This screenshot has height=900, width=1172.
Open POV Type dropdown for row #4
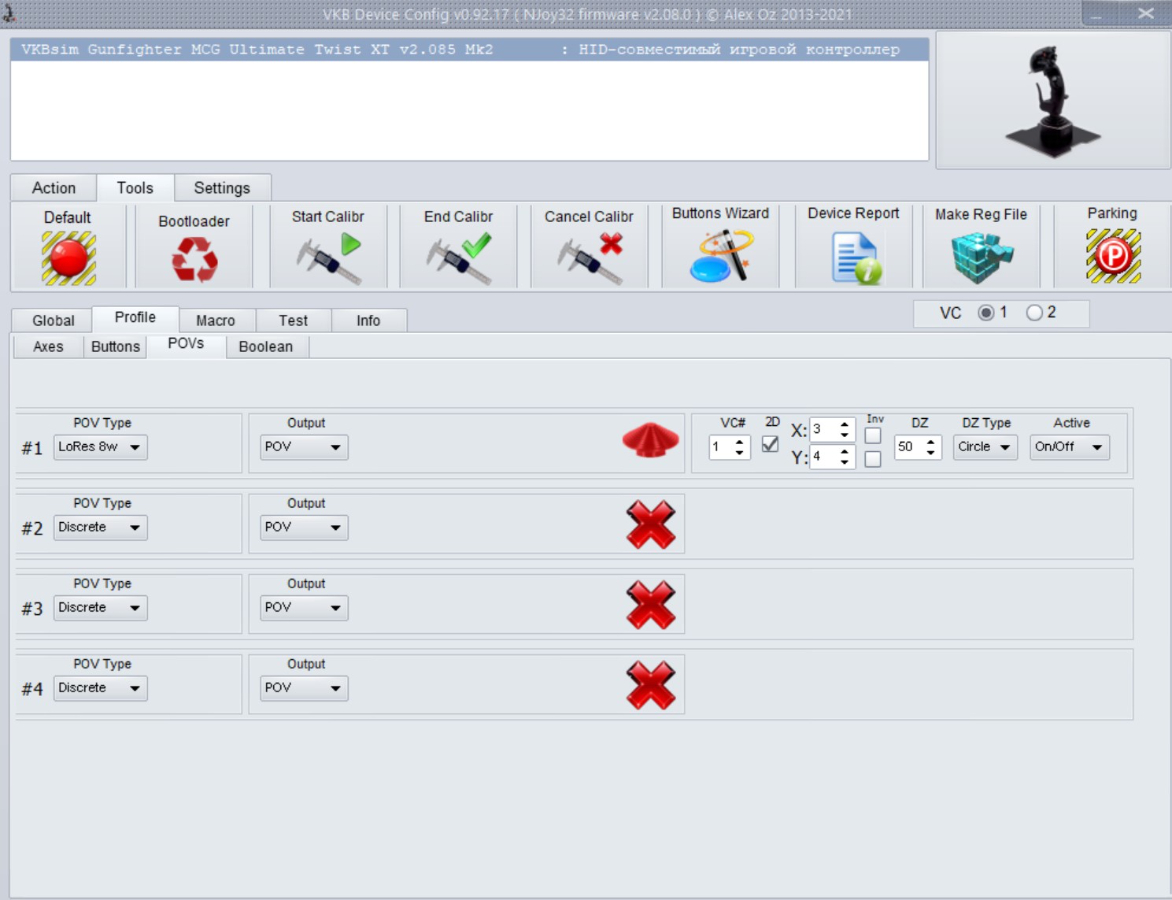[x=100, y=688]
